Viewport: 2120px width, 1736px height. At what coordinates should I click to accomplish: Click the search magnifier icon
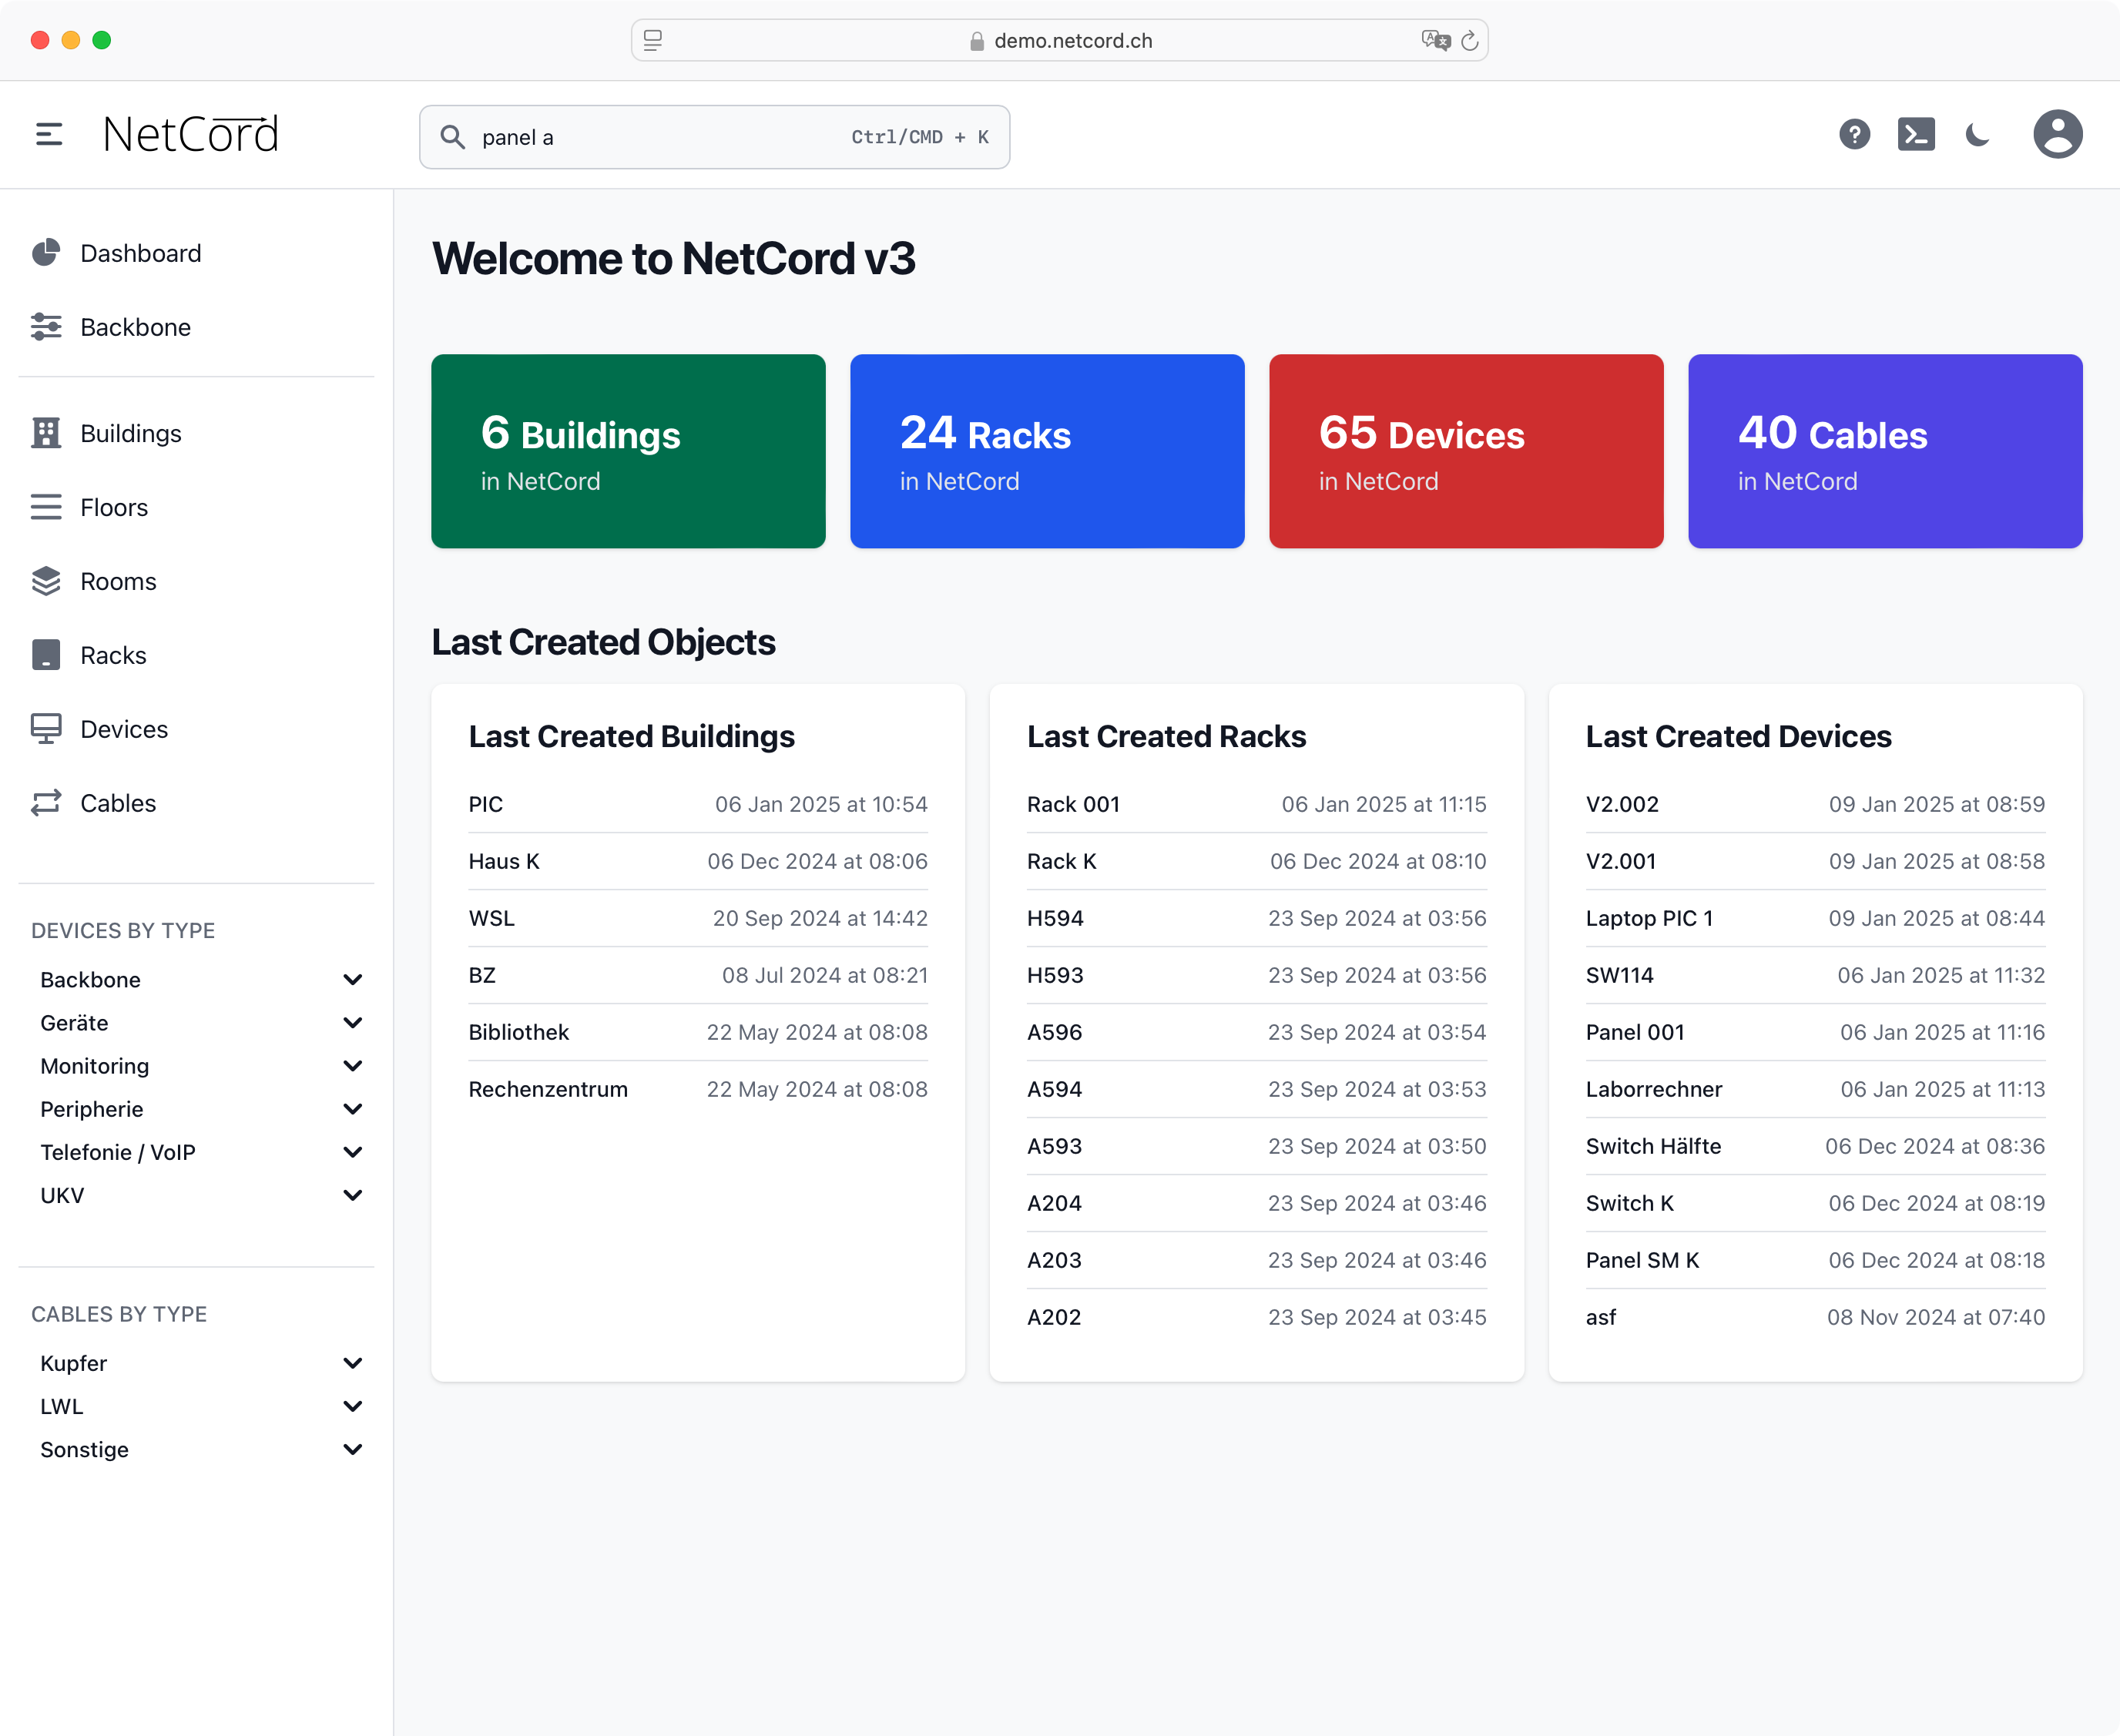pos(453,137)
